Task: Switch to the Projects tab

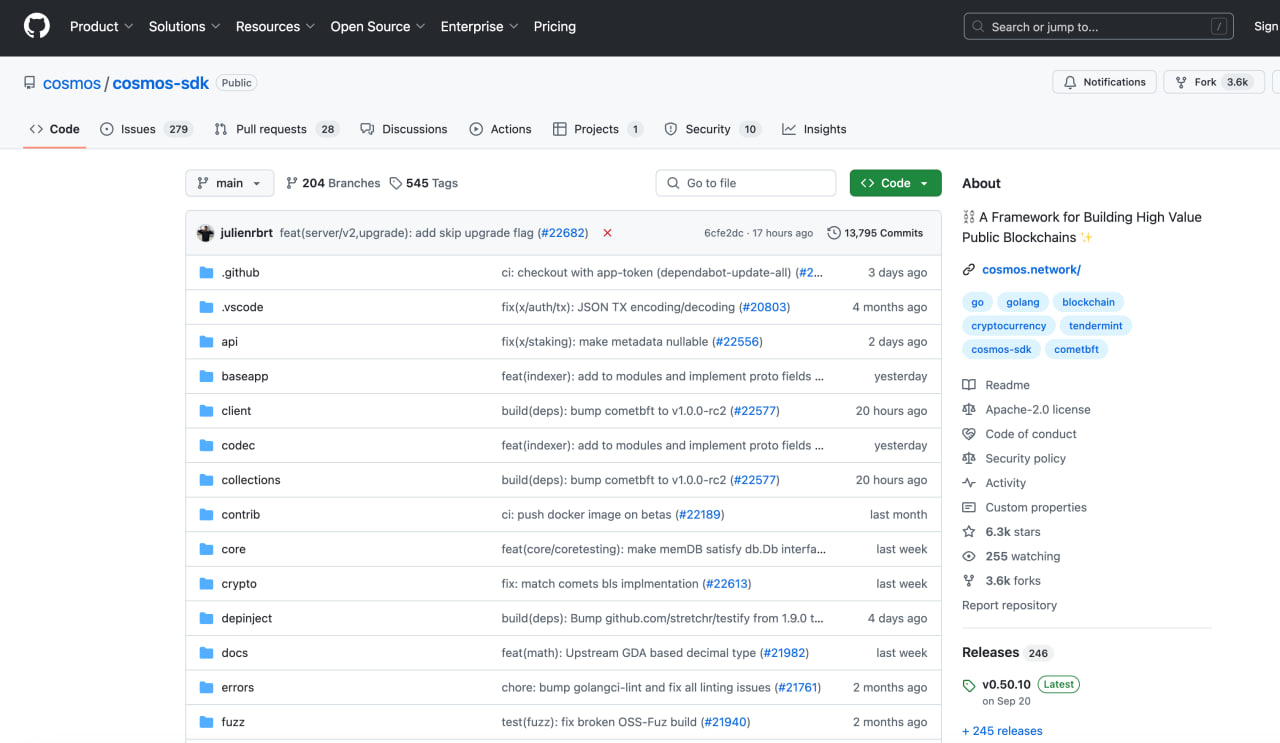Action: (597, 129)
